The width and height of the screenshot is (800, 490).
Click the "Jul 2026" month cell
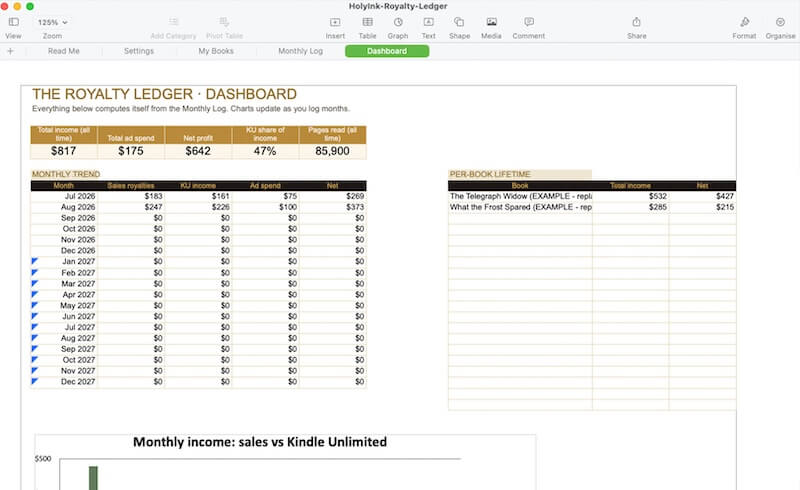click(x=64, y=196)
